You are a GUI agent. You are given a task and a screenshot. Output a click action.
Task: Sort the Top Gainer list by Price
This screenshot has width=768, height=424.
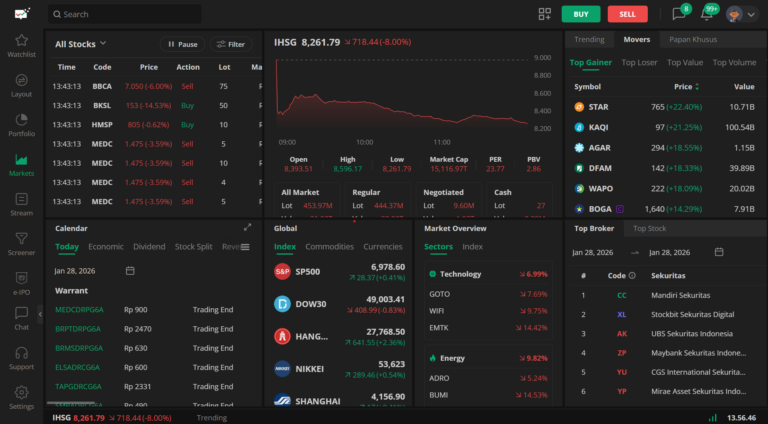[687, 86]
